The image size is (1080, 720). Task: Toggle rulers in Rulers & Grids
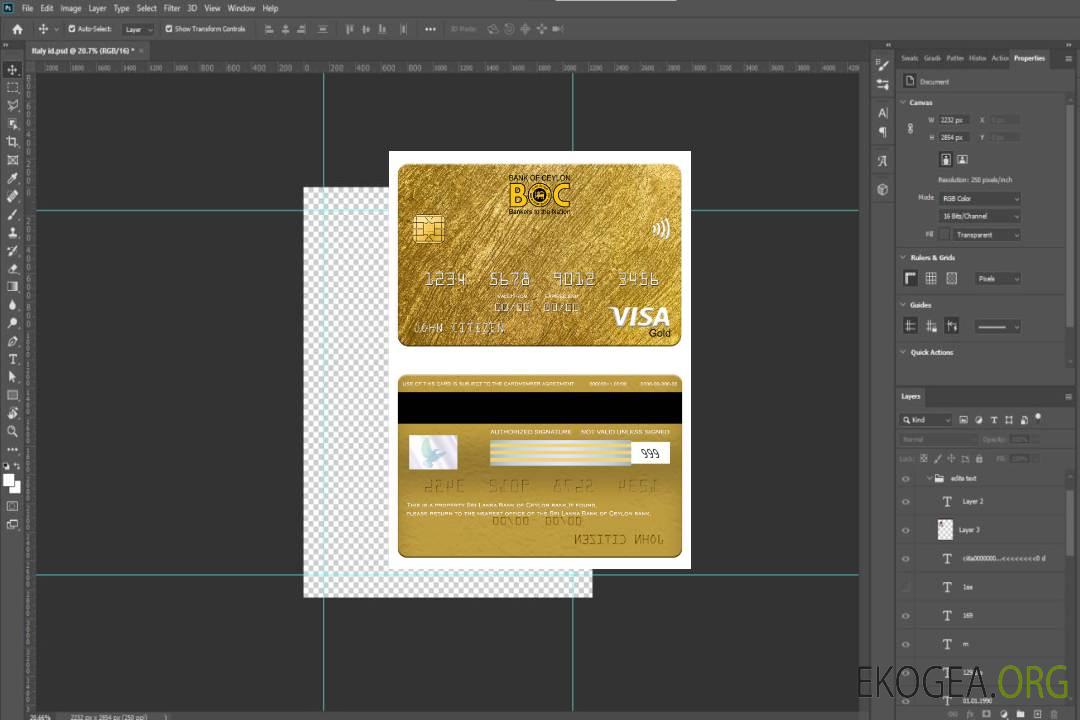tap(911, 278)
